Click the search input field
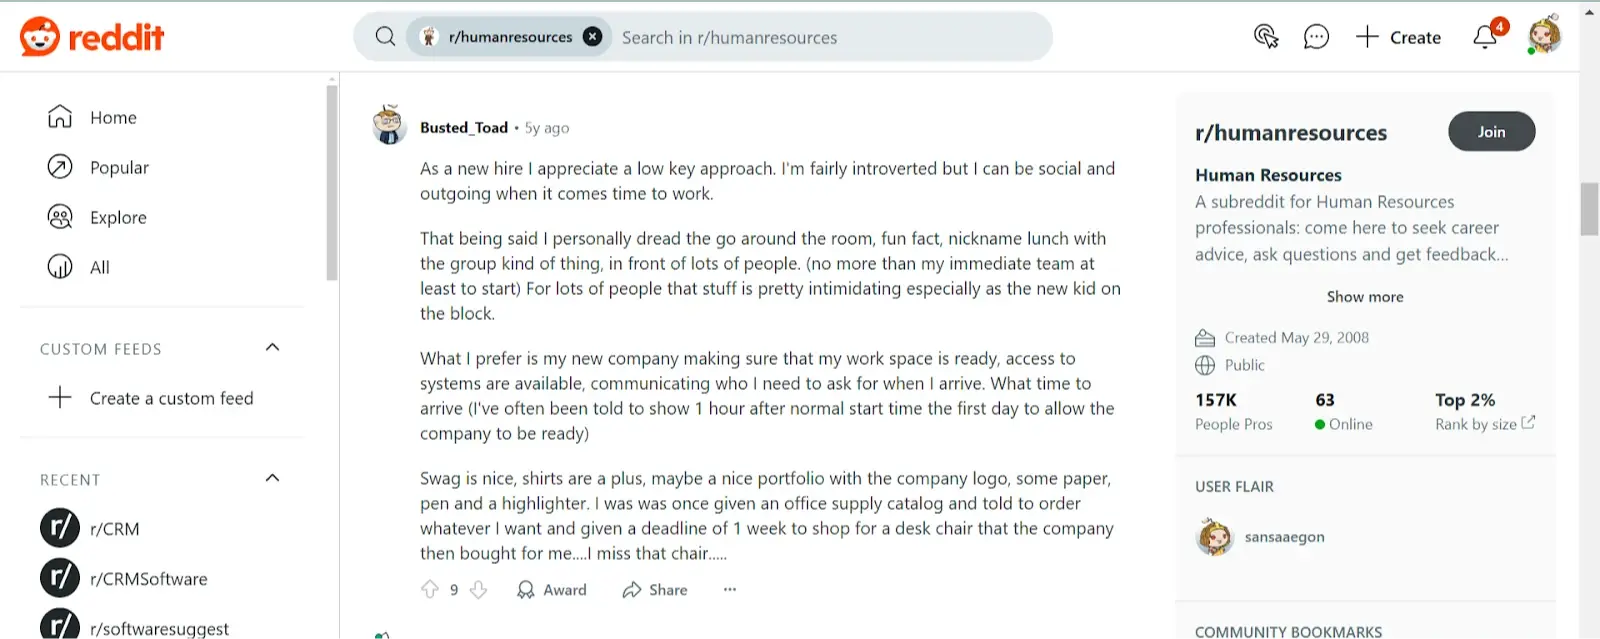Screen dimensions: 1600x639 830,37
